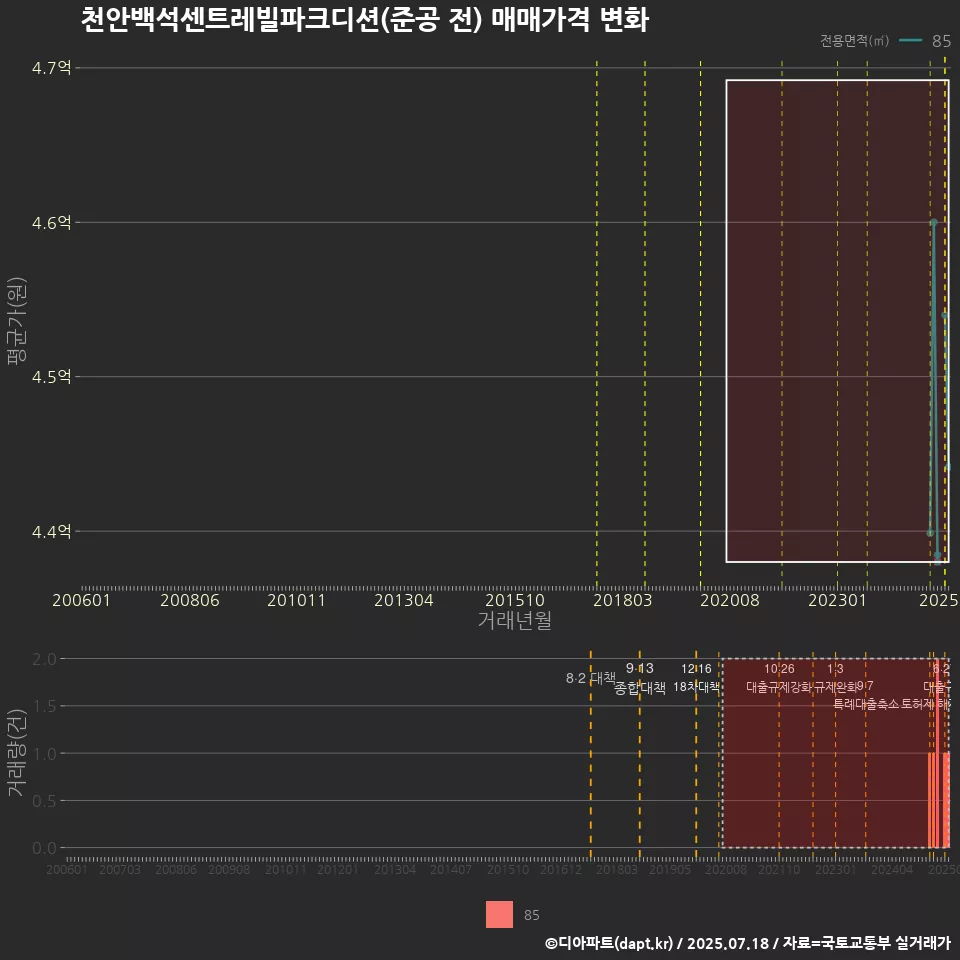Click the 201510 tick on the price chart
This screenshot has height=960, width=960.
[x=515, y=600]
